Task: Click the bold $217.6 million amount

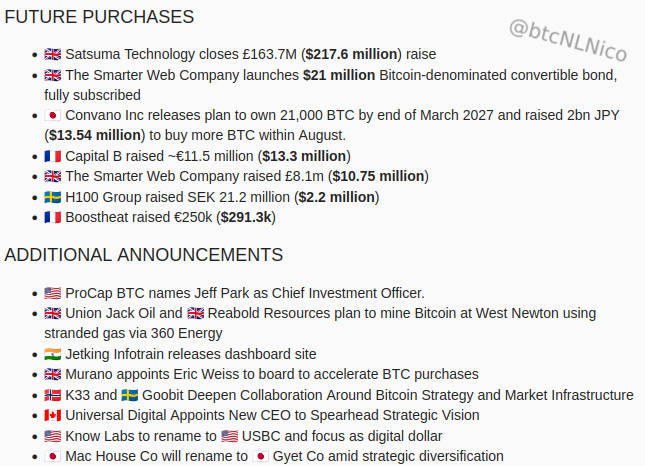Action: 351,54
